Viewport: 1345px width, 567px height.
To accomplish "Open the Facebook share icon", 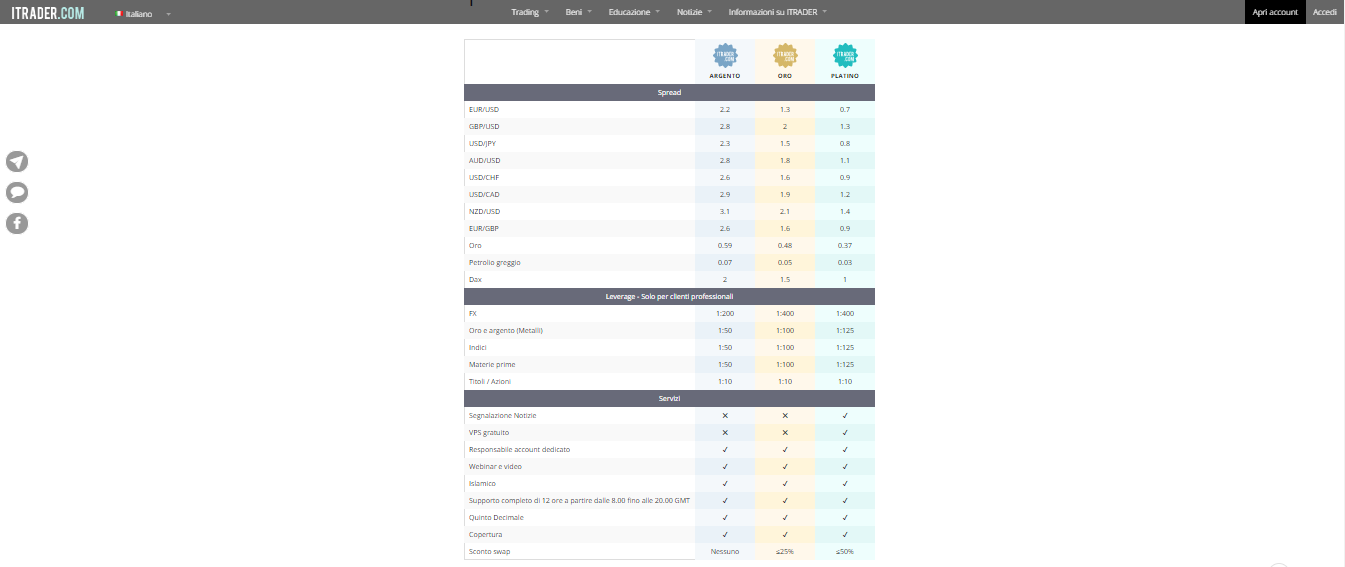I will [x=17, y=224].
